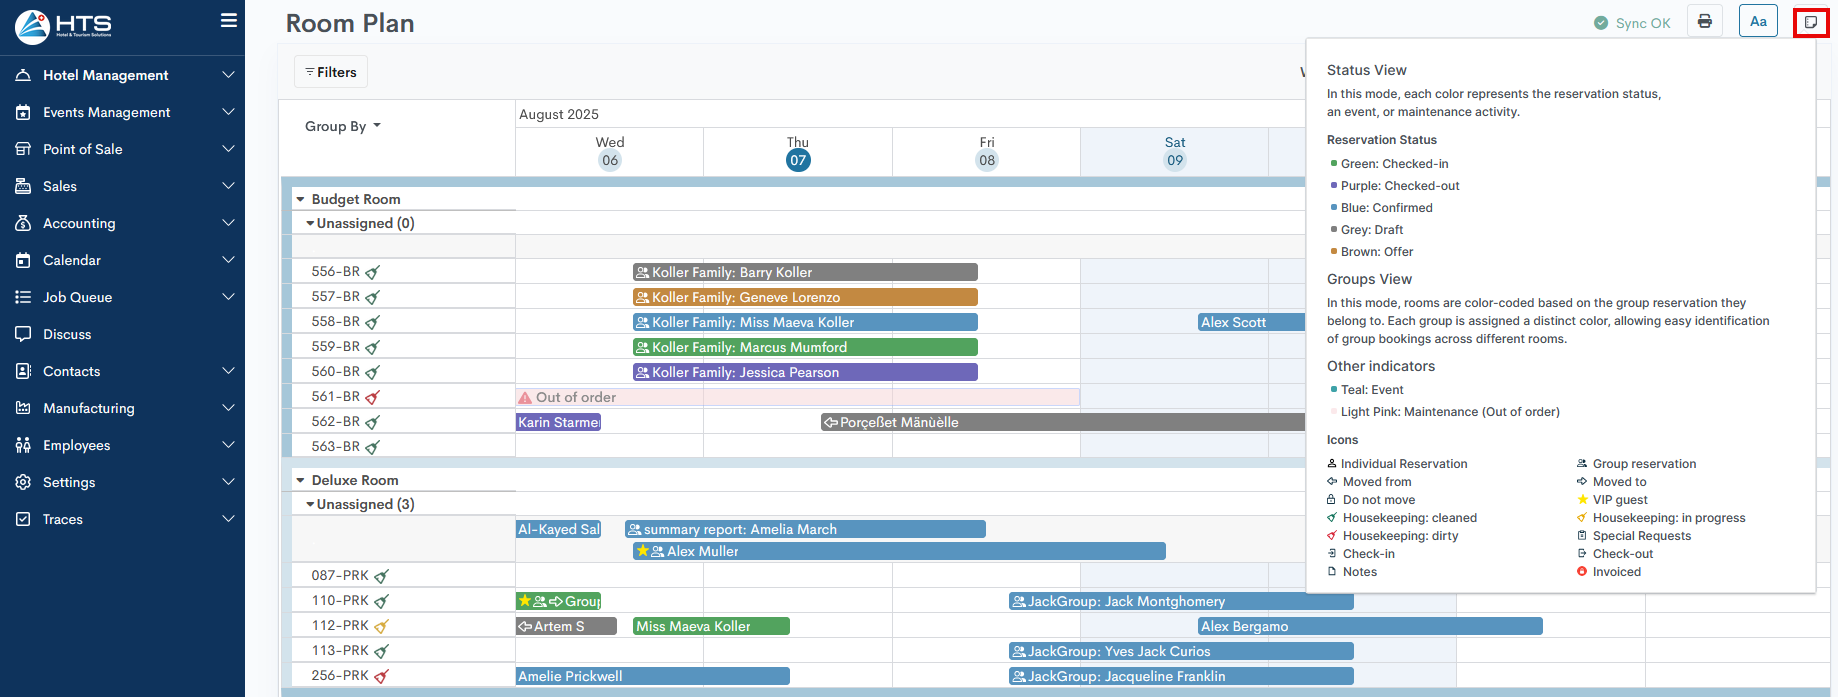Select the green Marcus Mumford reservation bar

pos(805,347)
